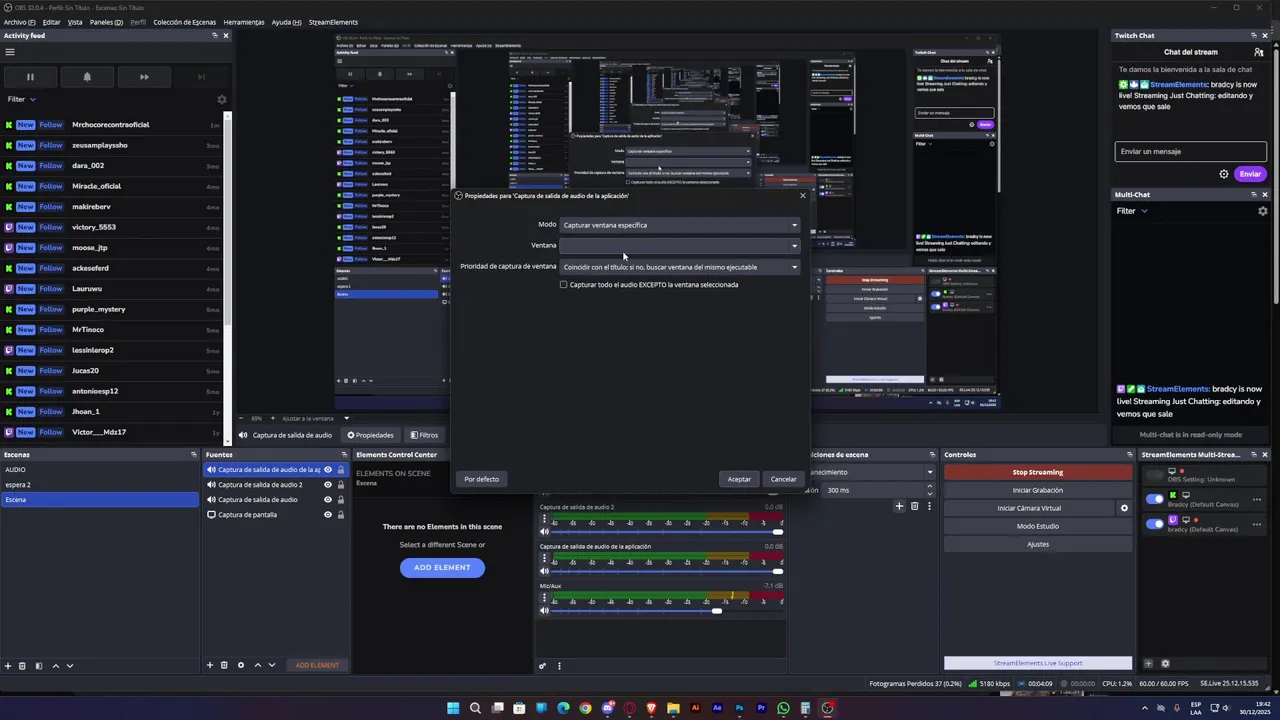Open the scene filters icon in Escenas
1280x720 pixels.
[x=39, y=666]
